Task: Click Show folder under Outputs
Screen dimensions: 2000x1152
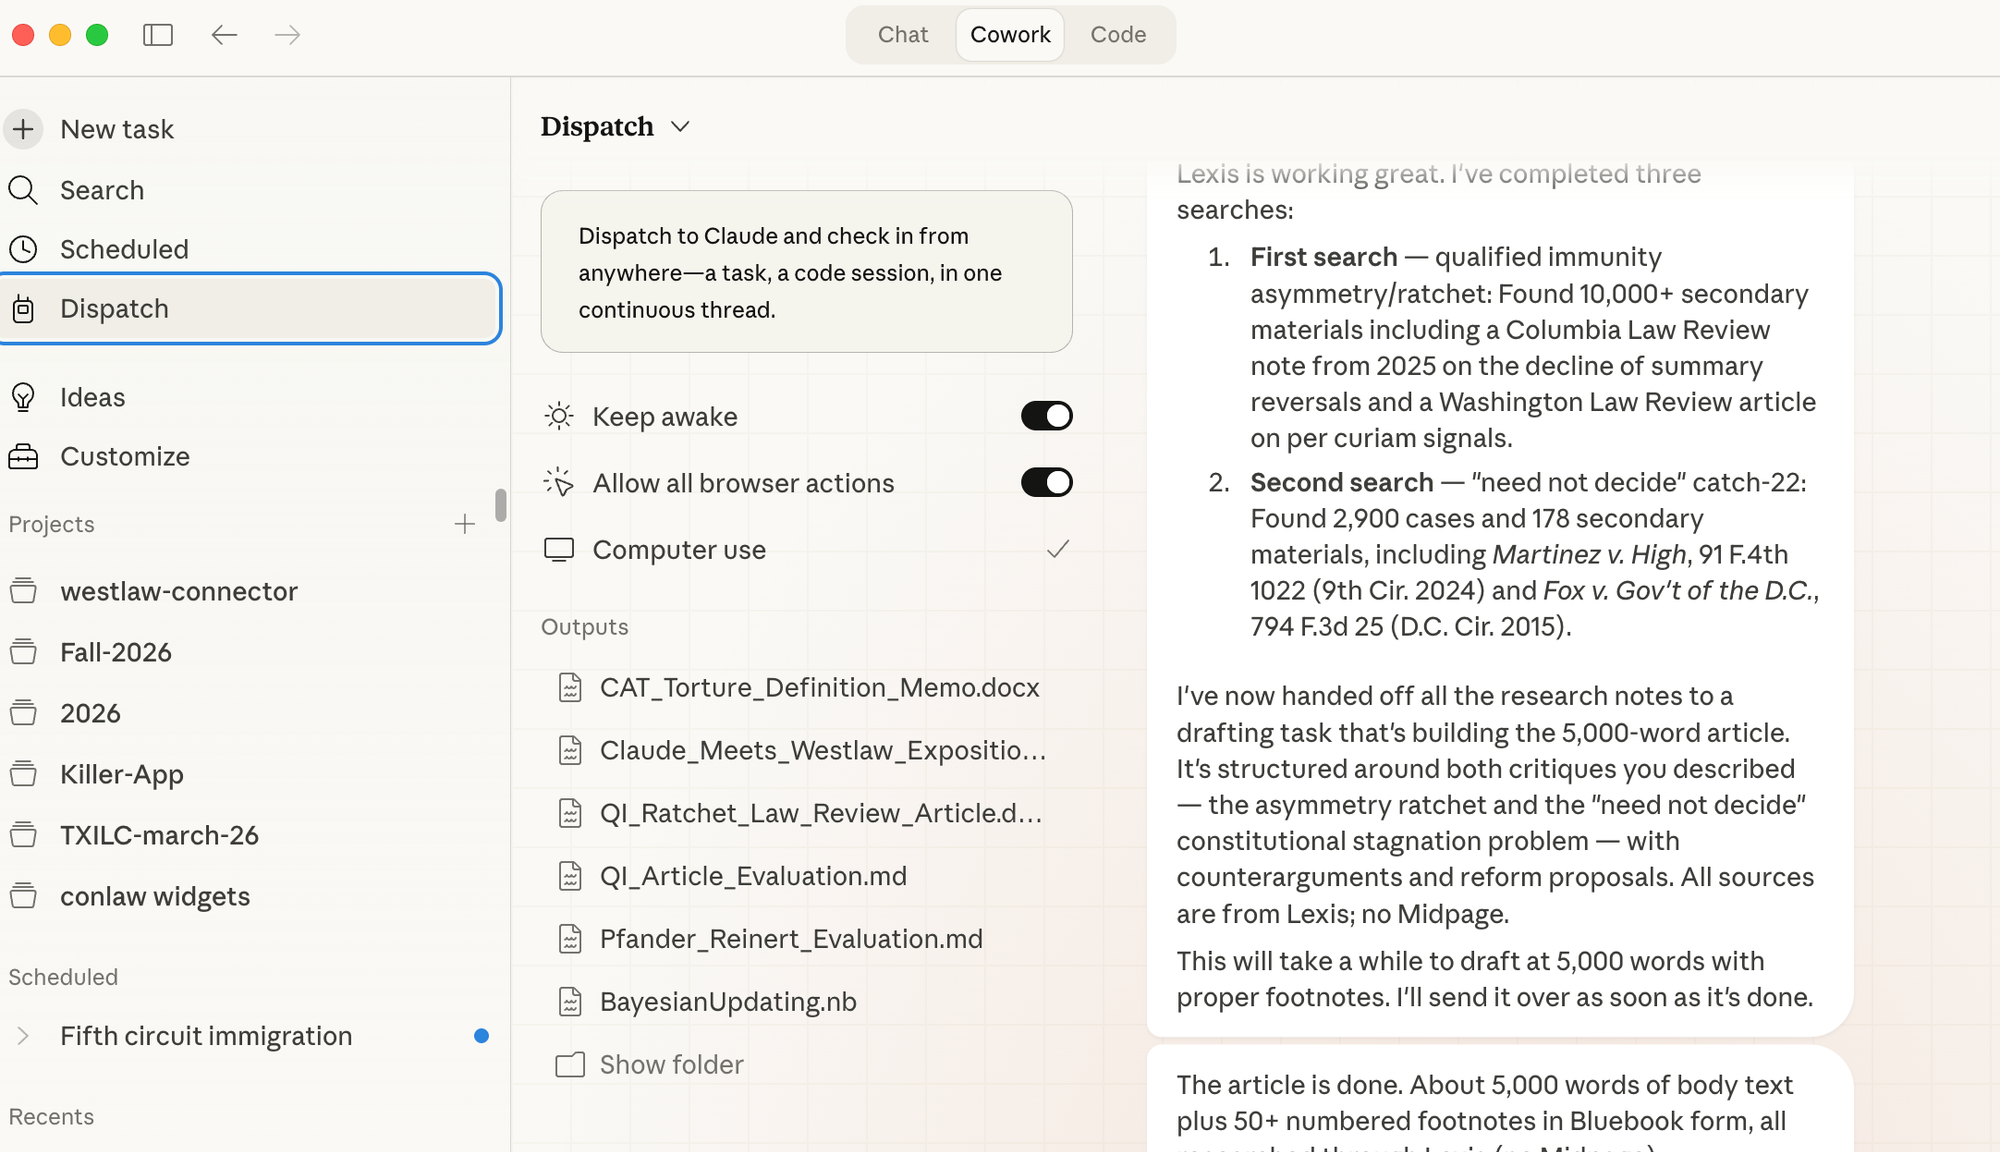Action: (x=671, y=1064)
